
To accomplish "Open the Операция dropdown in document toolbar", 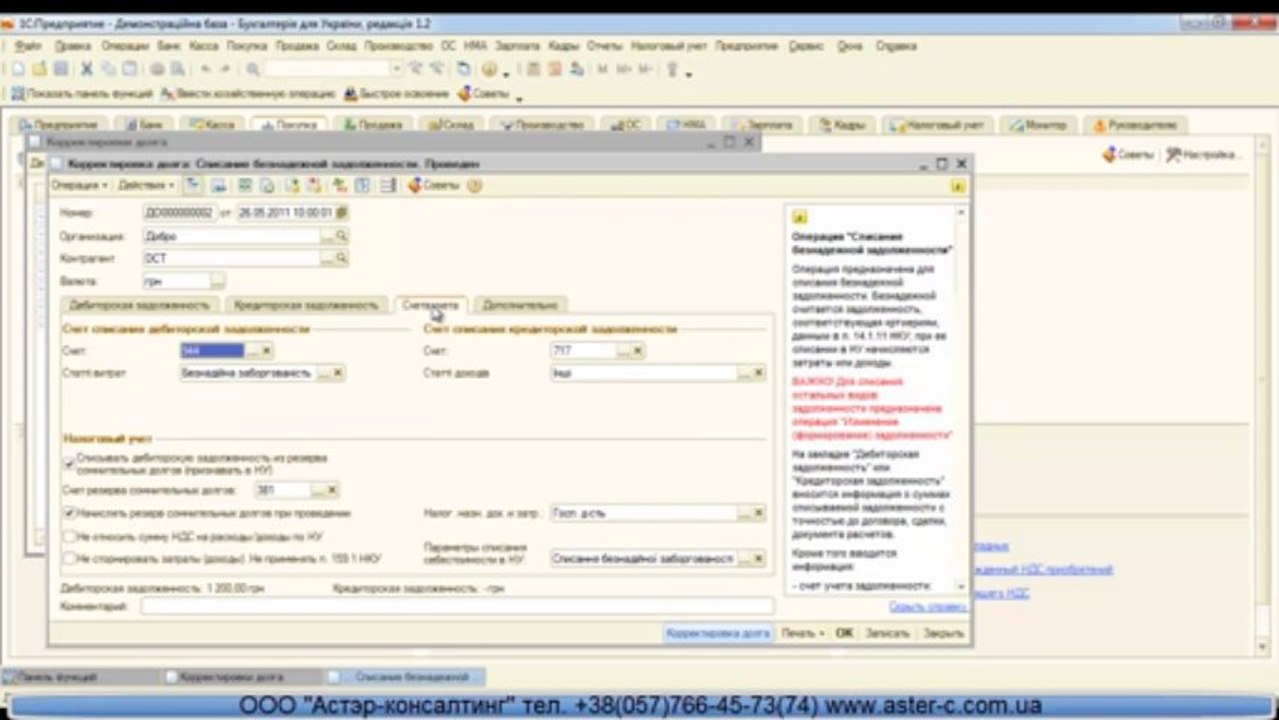I will click(x=79, y=185).
